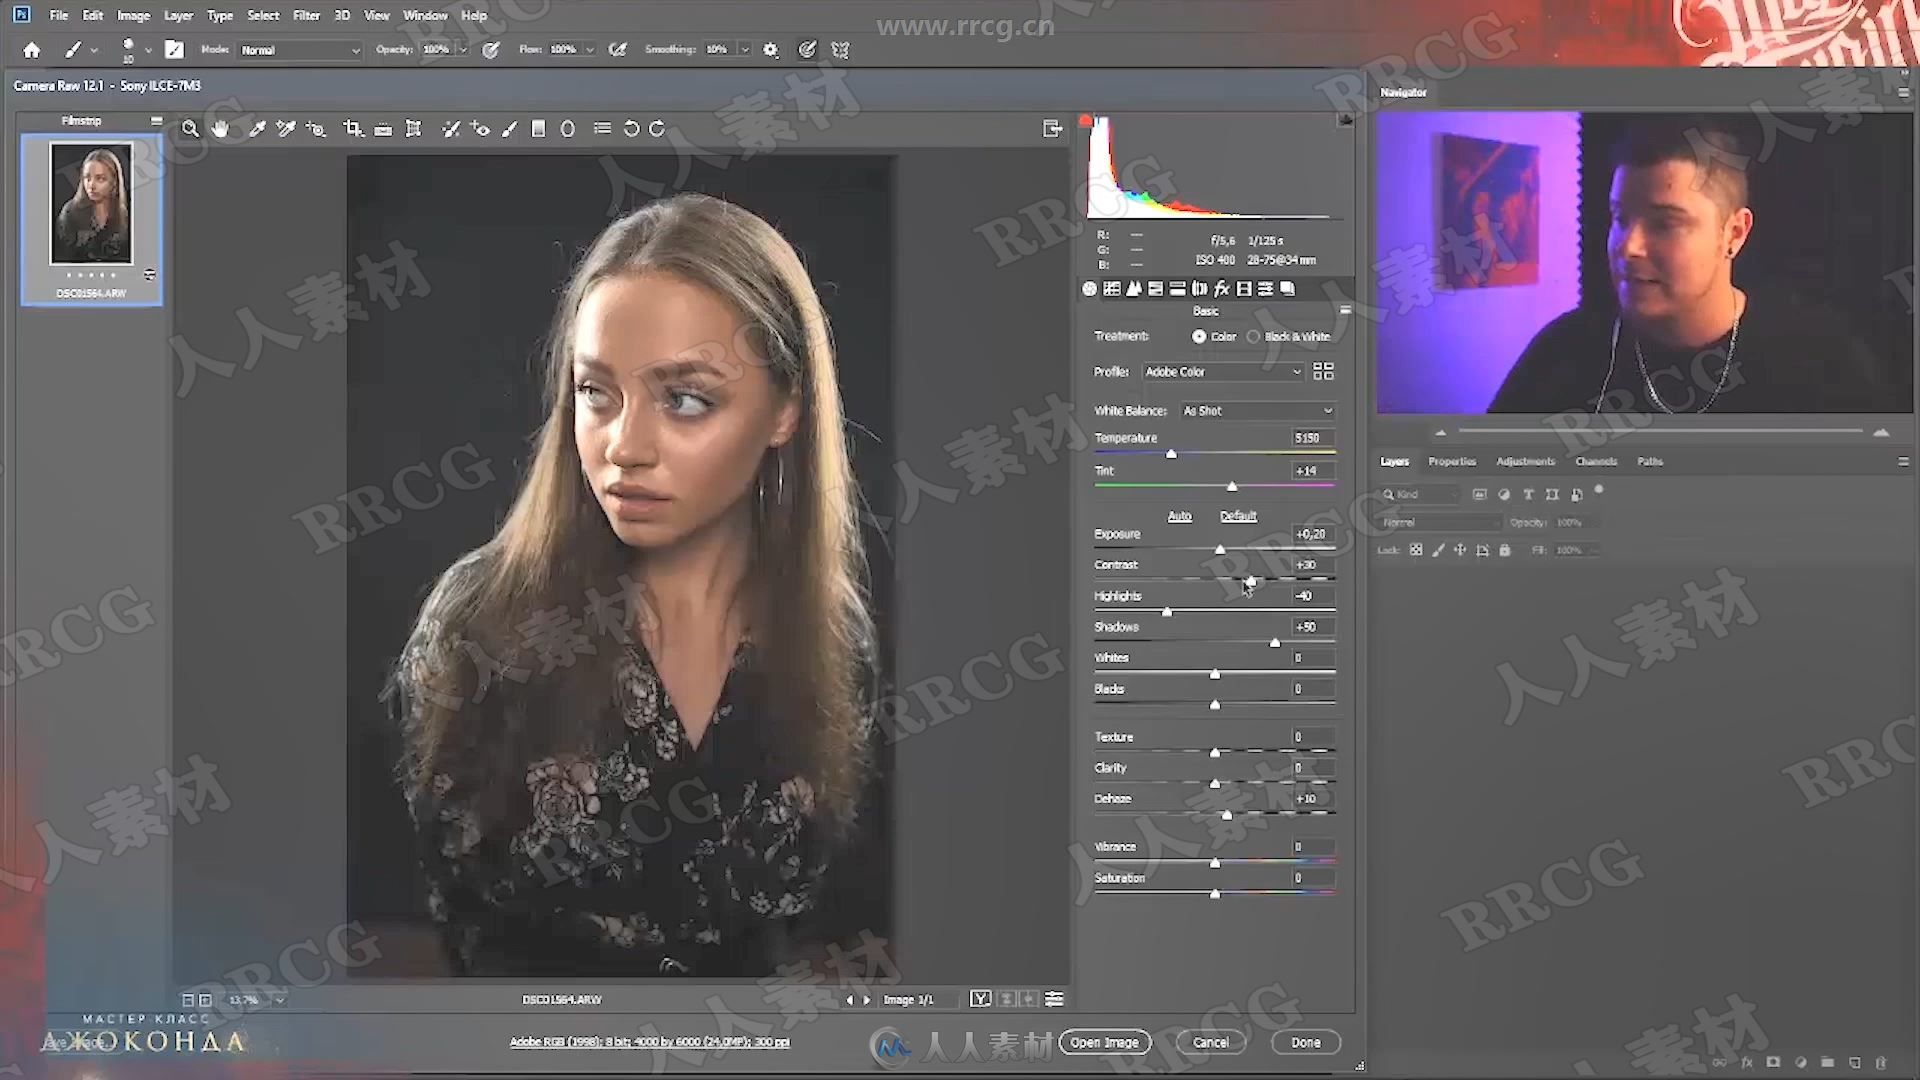Viewport: 1920px width, 1080px height.
Task: Open the Window menu
Action: point(425,15)
